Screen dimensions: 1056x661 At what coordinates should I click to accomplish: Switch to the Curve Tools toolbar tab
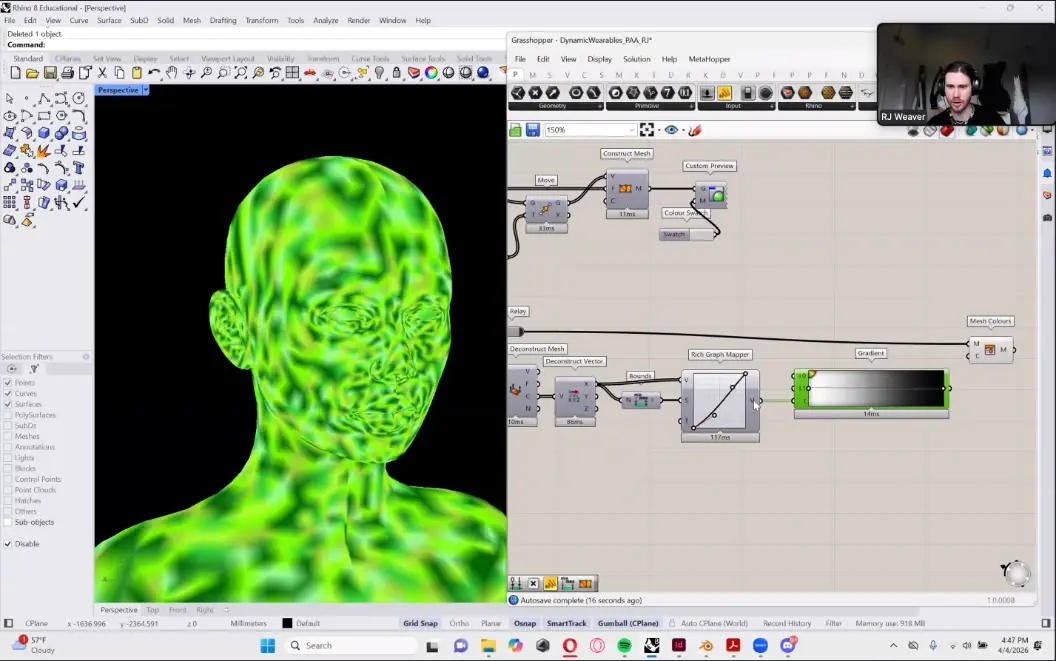370,59
